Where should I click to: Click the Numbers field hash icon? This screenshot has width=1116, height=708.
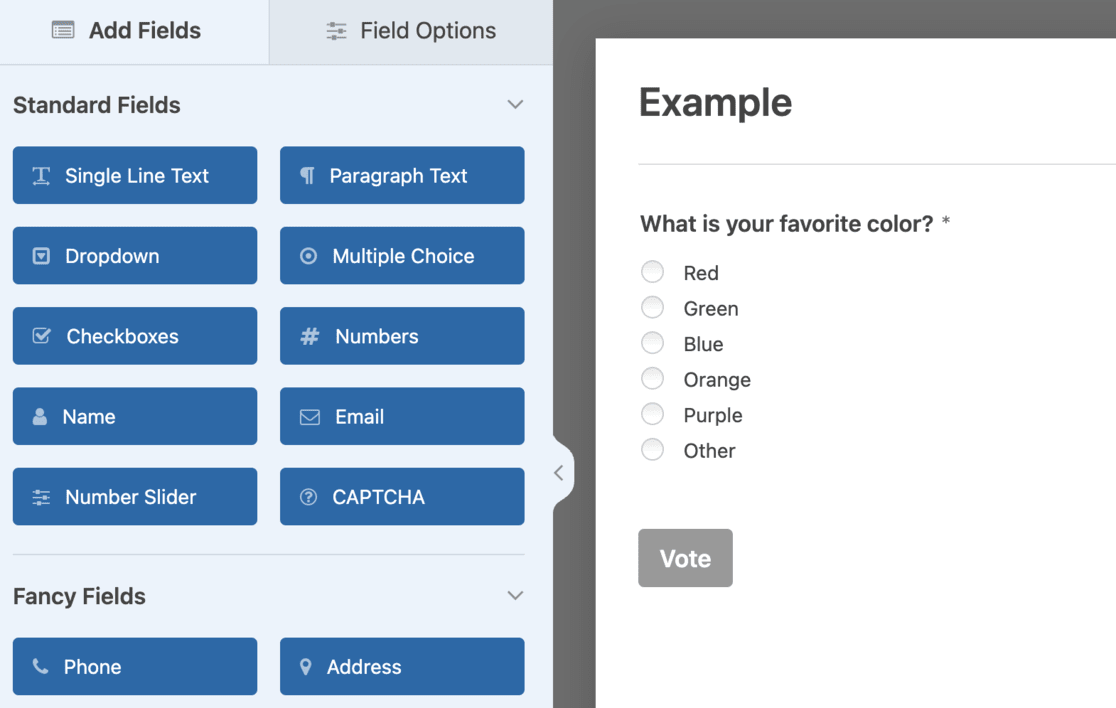pyautogui.click(x=309, y=336)
